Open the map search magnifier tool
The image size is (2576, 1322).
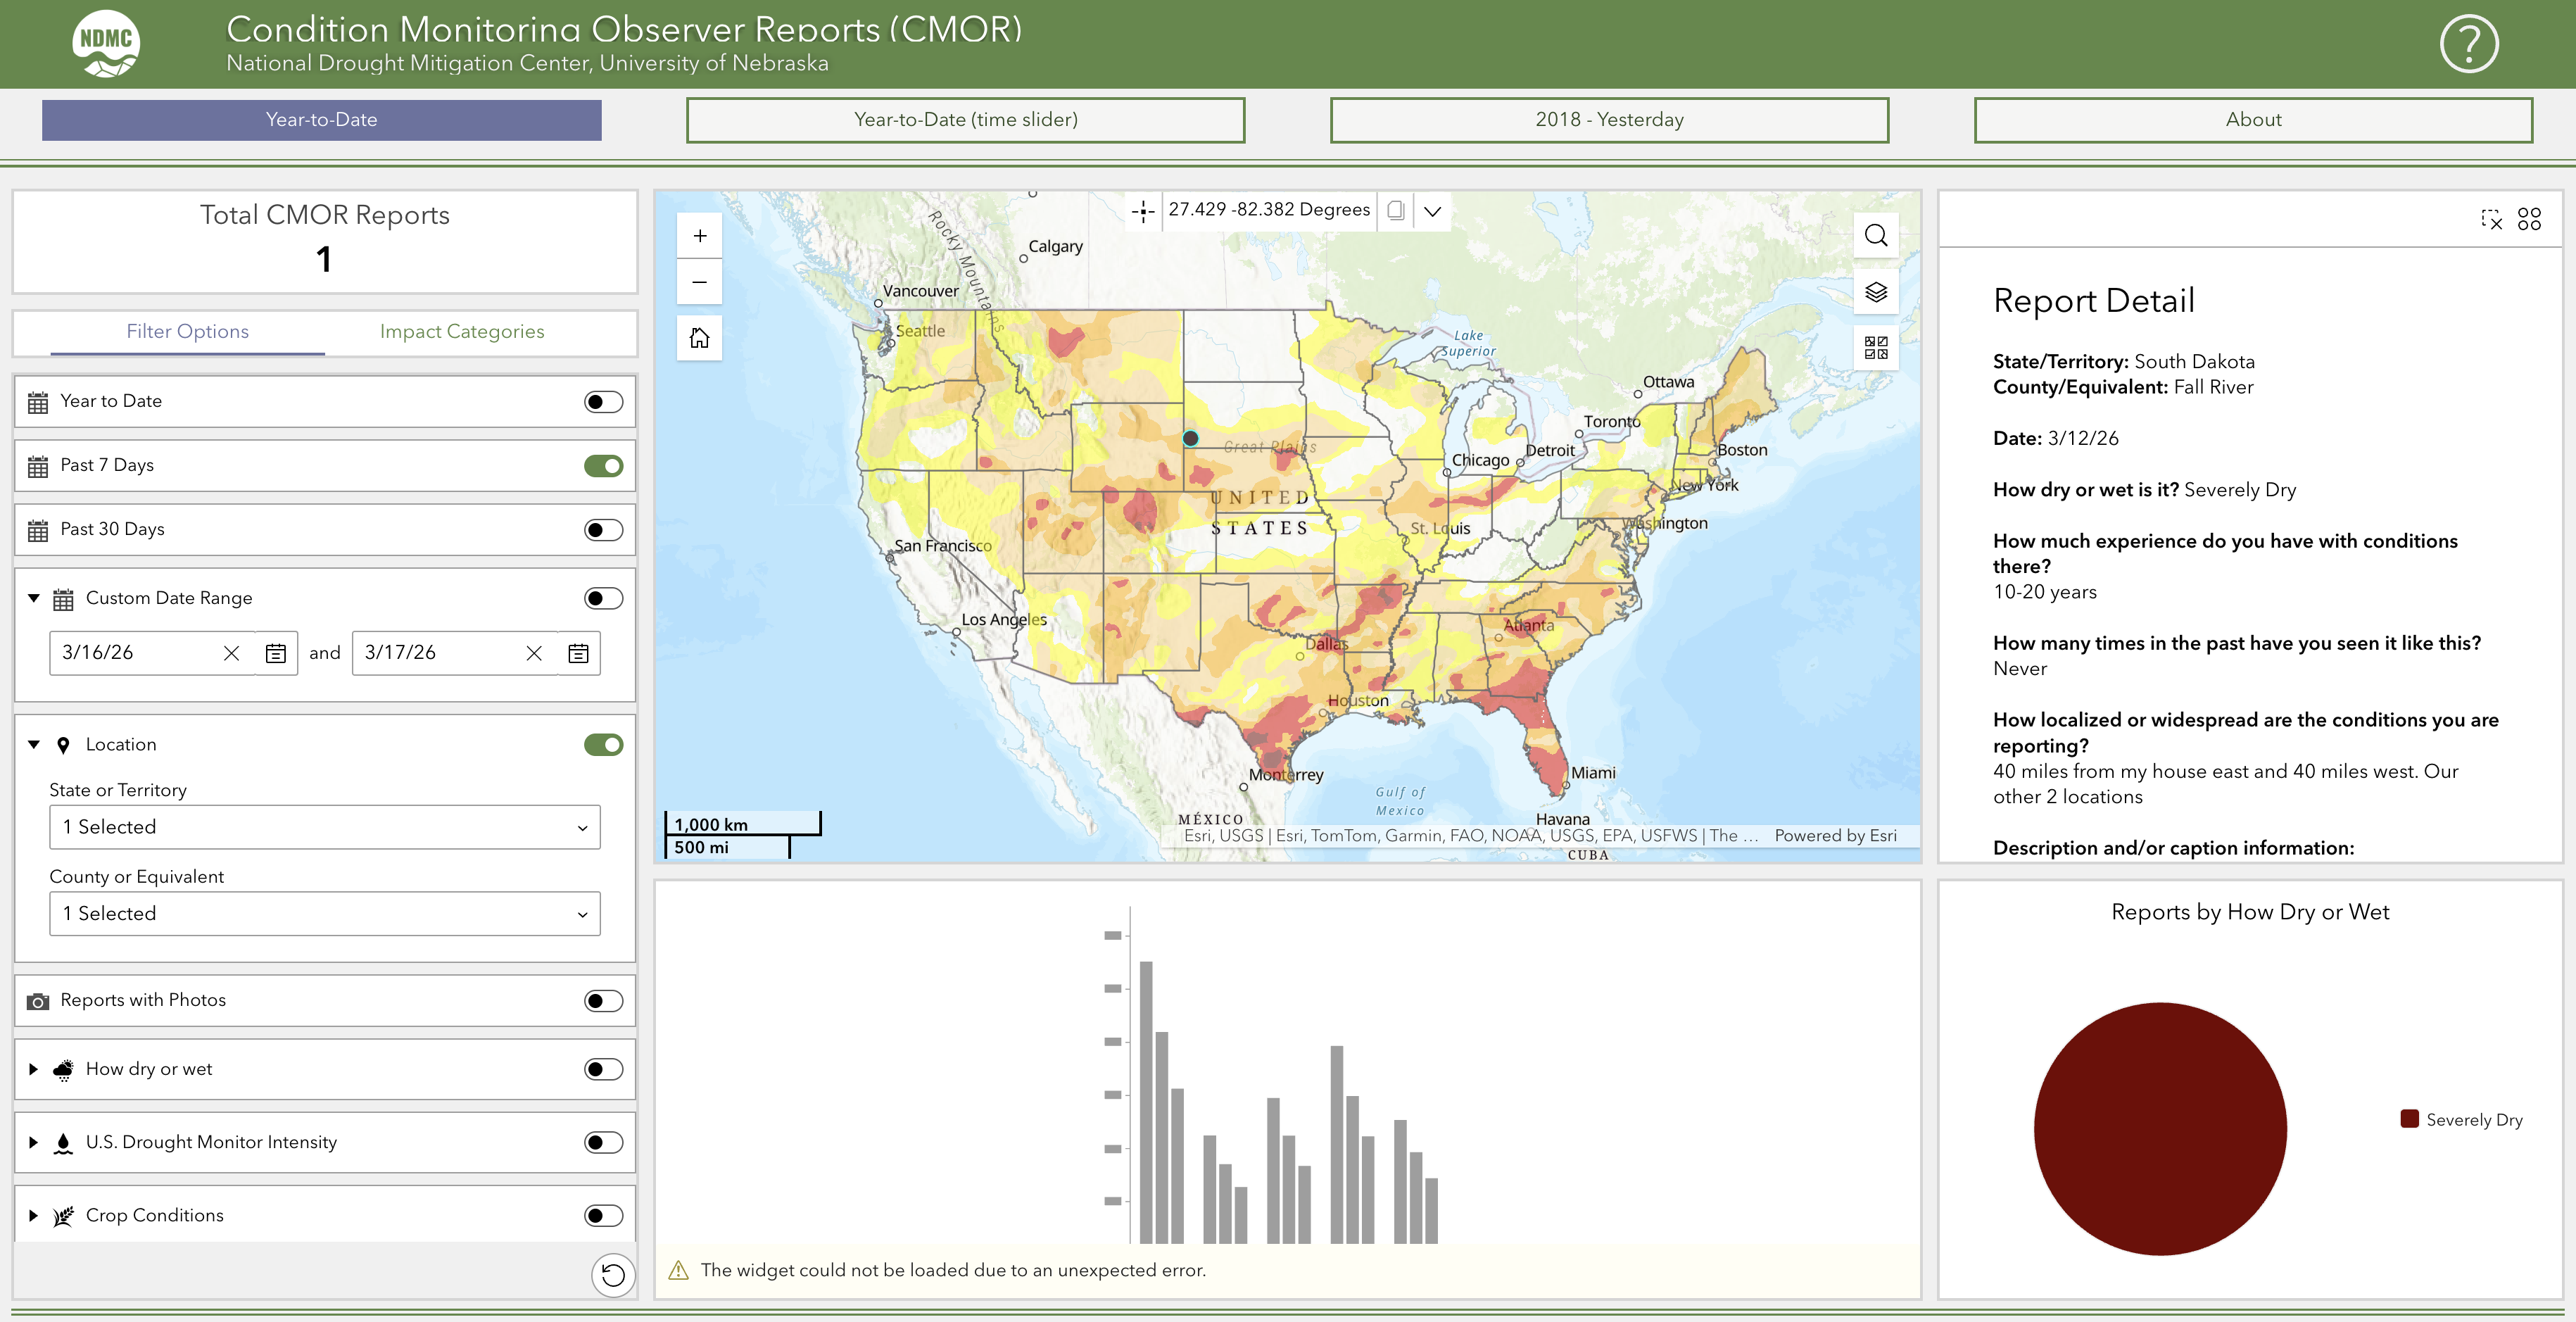click(x=1876, y=236)
